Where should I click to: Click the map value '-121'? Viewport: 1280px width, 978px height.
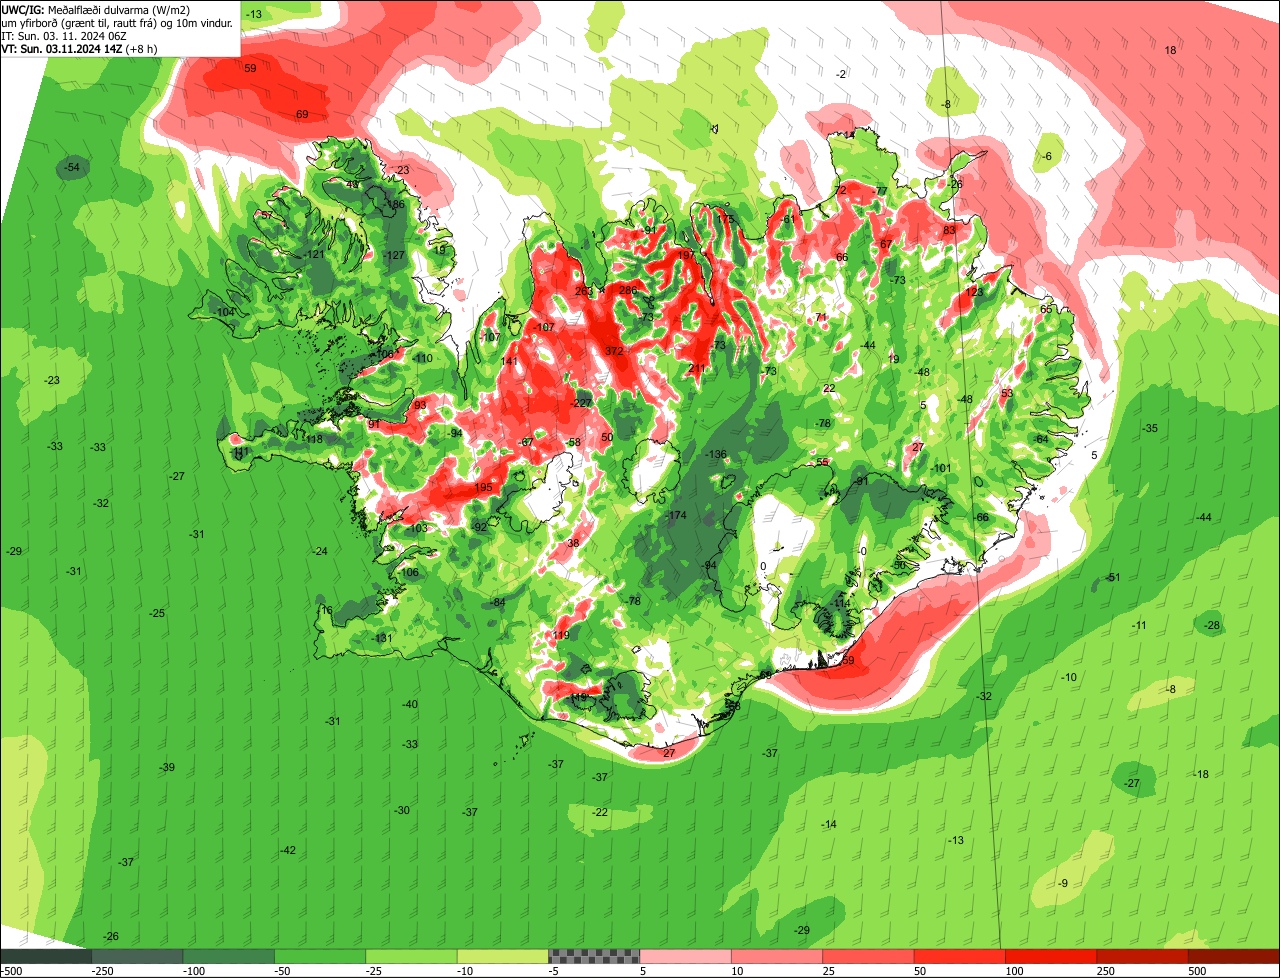(x=314, y=255)
